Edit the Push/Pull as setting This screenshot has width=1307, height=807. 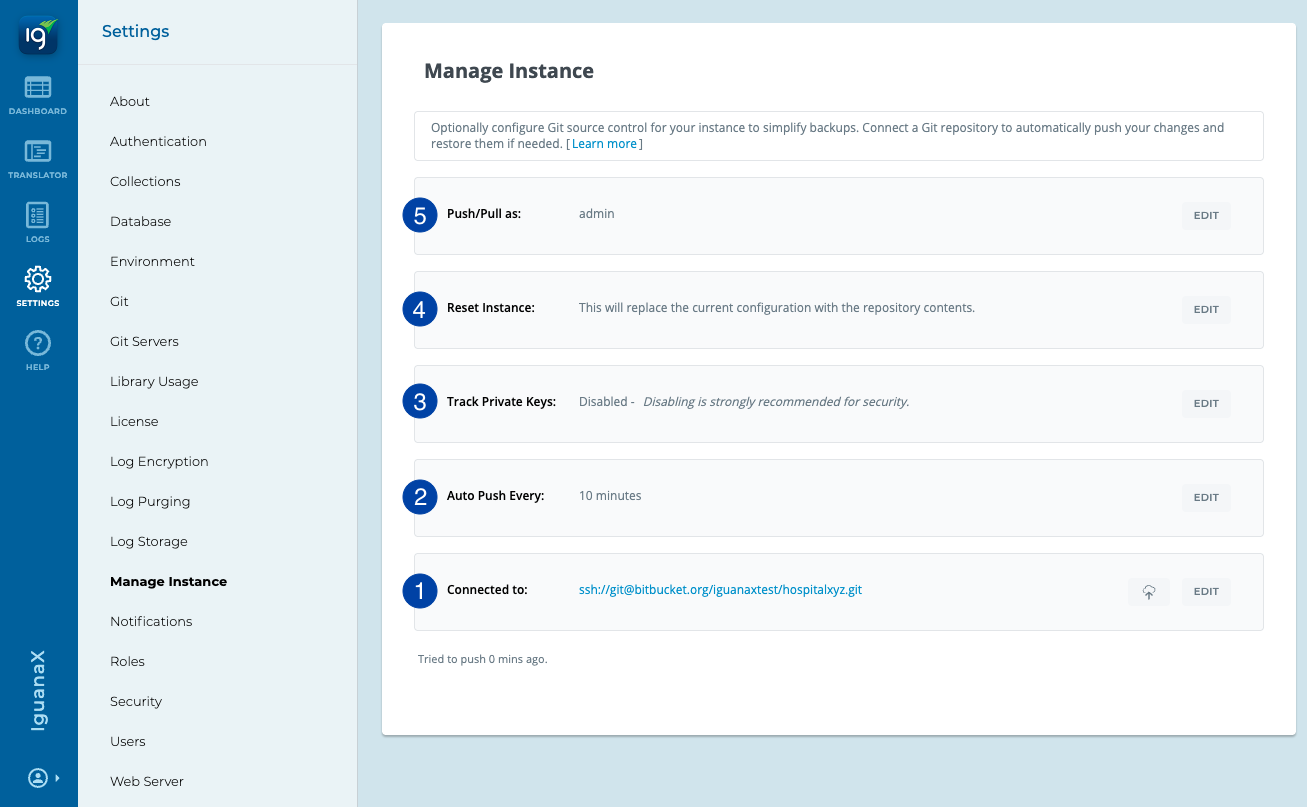tap(1205, 216)
